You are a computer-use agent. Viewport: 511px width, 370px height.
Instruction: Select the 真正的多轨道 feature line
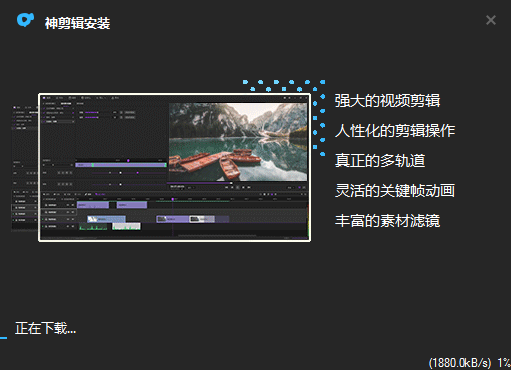[380, 161]
